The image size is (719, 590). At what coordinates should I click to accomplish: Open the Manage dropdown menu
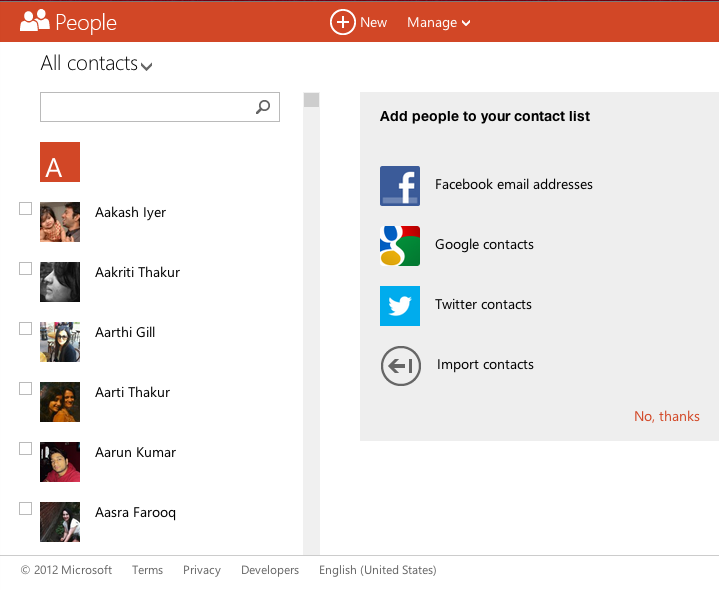(x=438, y=22)
